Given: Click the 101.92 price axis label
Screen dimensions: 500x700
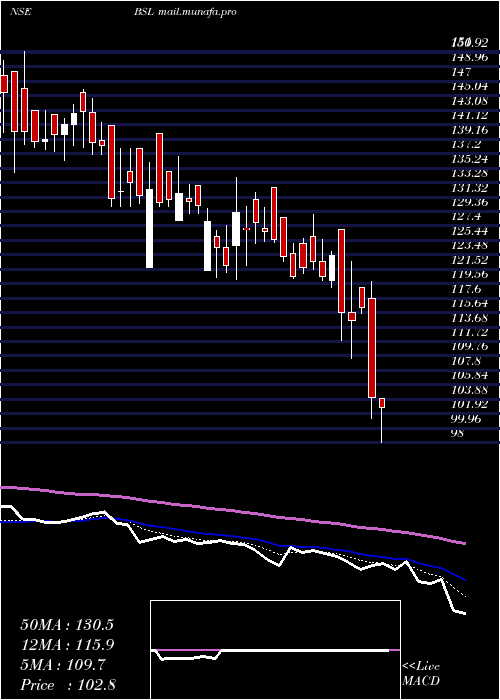Looking at the screenshot, I should [x=469, y=405].
